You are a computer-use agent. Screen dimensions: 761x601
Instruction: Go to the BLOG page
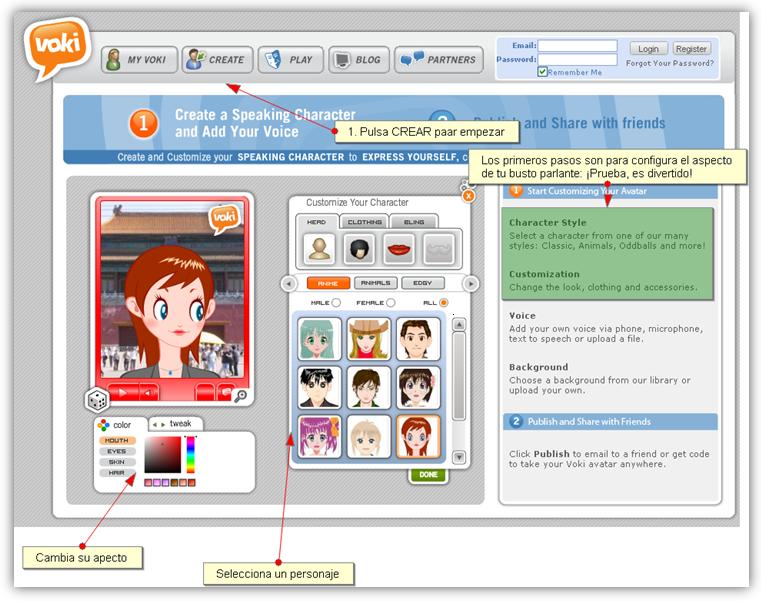coord(359,60)
